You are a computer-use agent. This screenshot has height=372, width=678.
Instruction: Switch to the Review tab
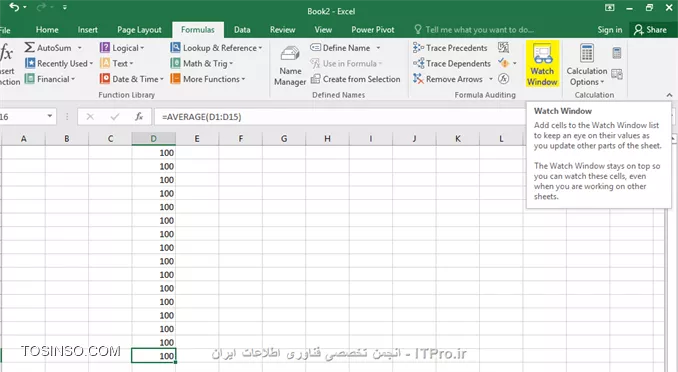click(282, 30)
